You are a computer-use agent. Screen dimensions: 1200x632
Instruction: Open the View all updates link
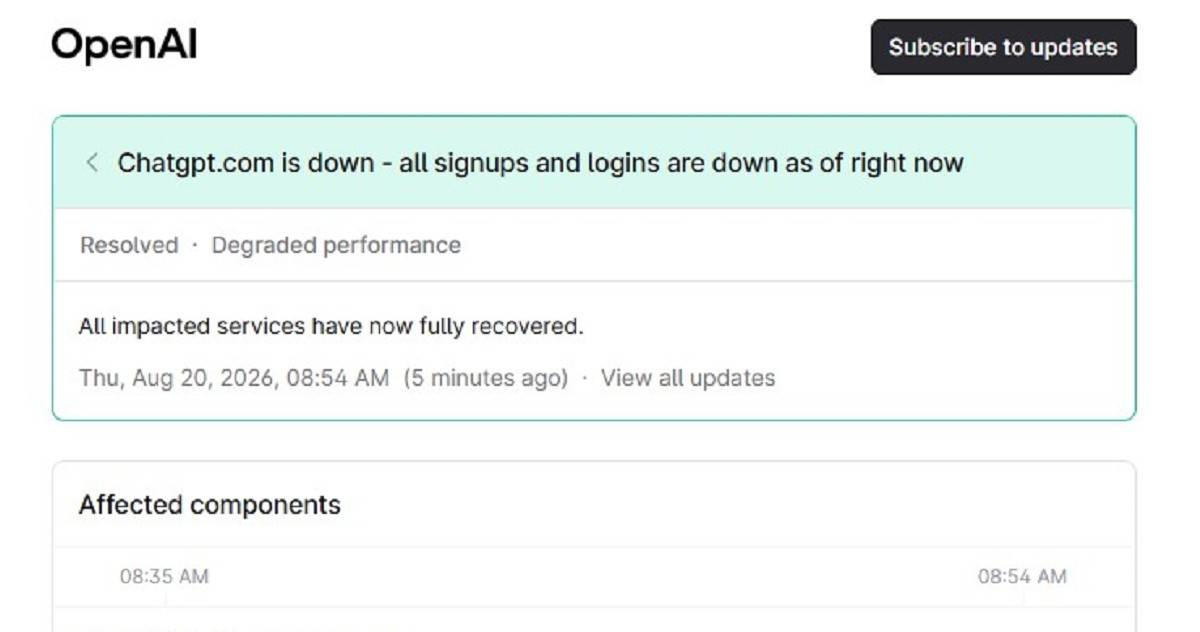coord(688,378)
